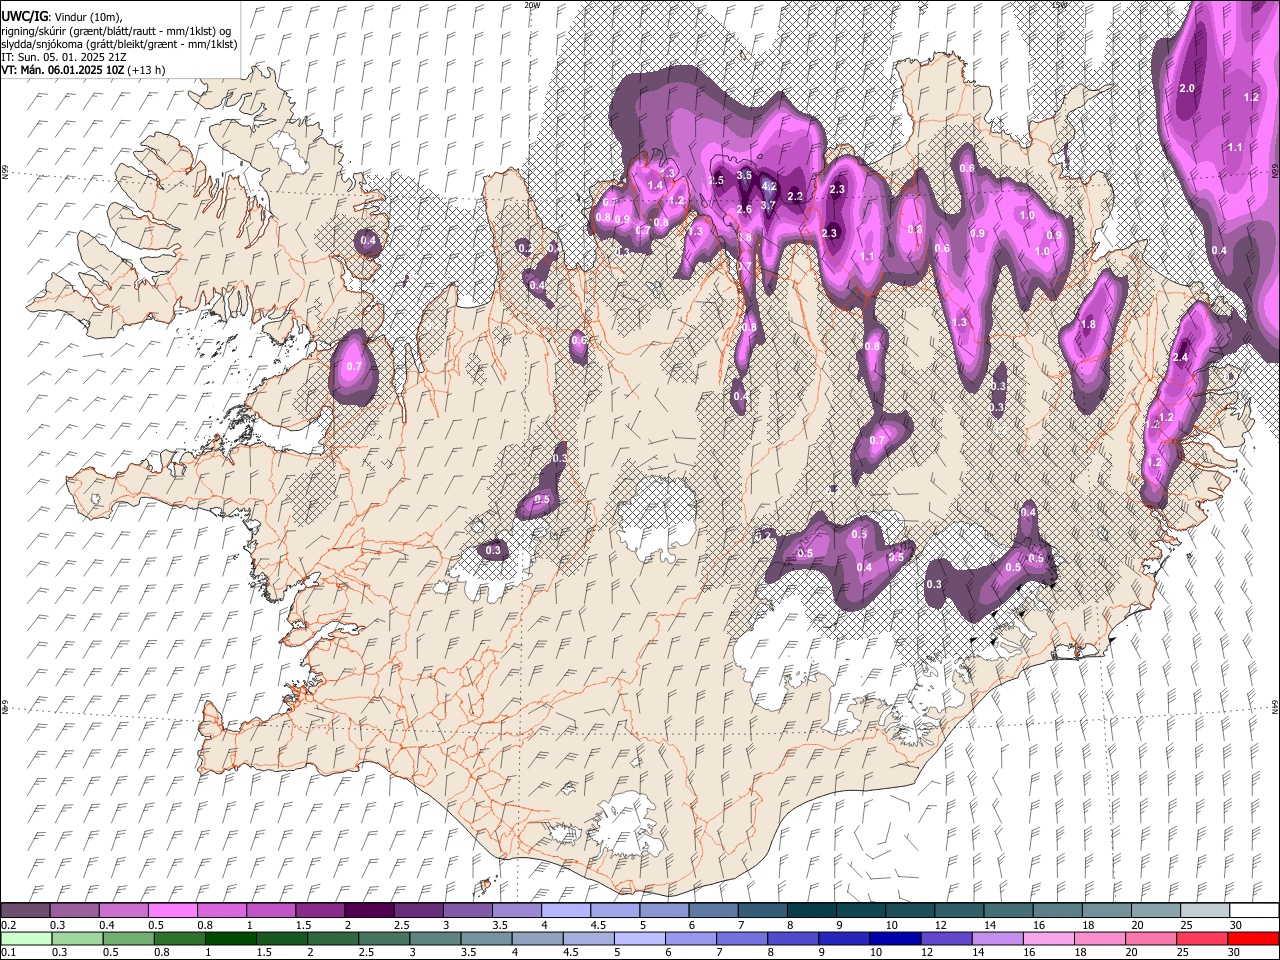This screenshot has width=1280, height=960.
Task: Select the 3.7 snowfall value label
Action: [768, 205]
